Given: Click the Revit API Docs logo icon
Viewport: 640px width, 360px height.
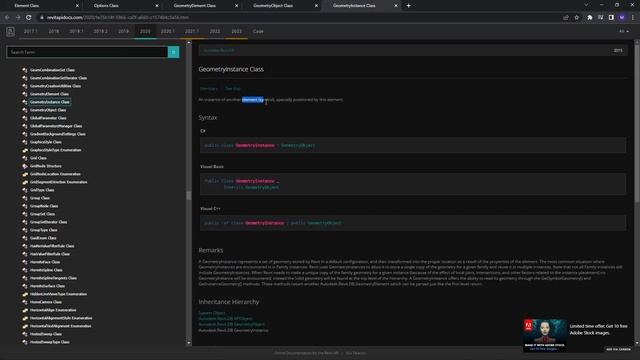Looking at the screenshot, I should [10, 31].
